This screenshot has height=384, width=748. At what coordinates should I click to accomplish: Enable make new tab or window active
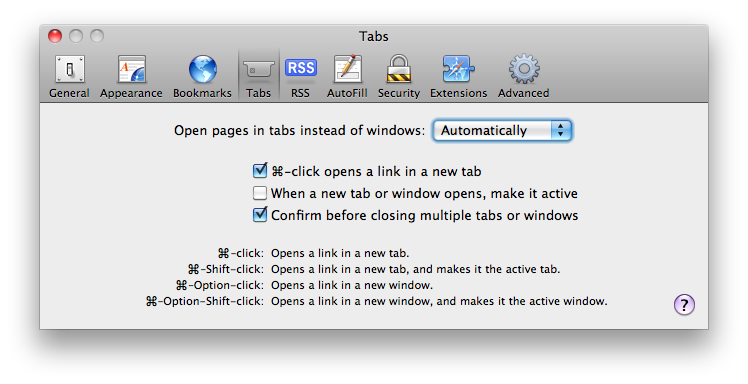coord(260,193)
